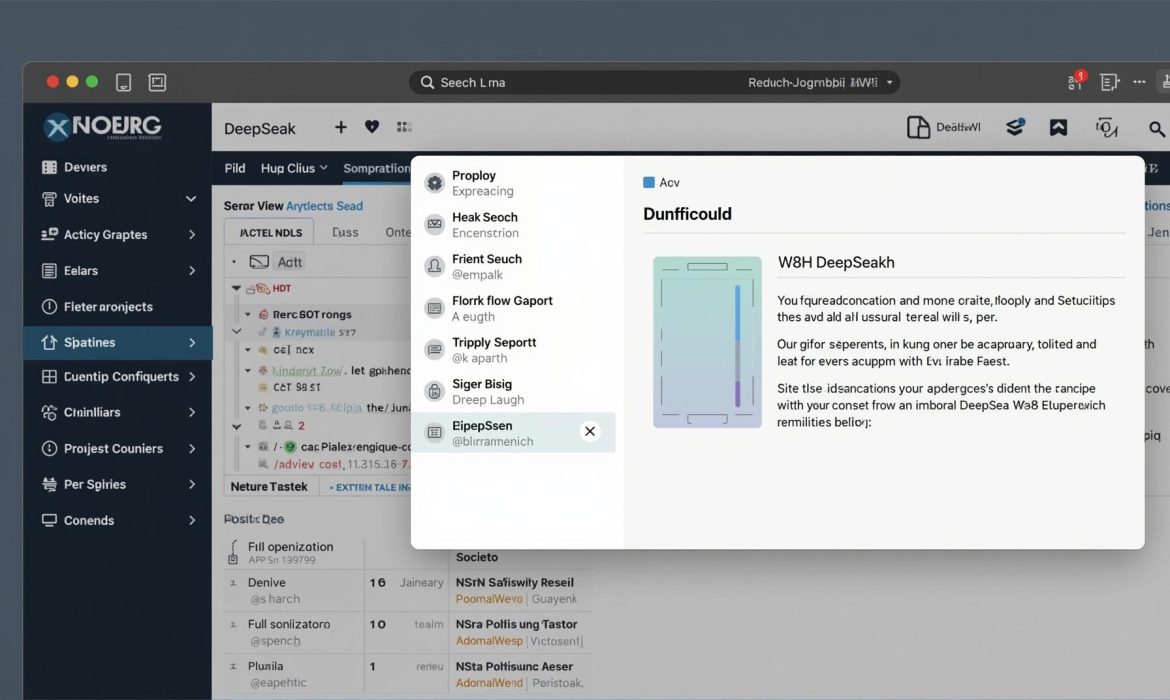
Task: Remove EipepSsen entry with X button
Action: tap(589, 431)
